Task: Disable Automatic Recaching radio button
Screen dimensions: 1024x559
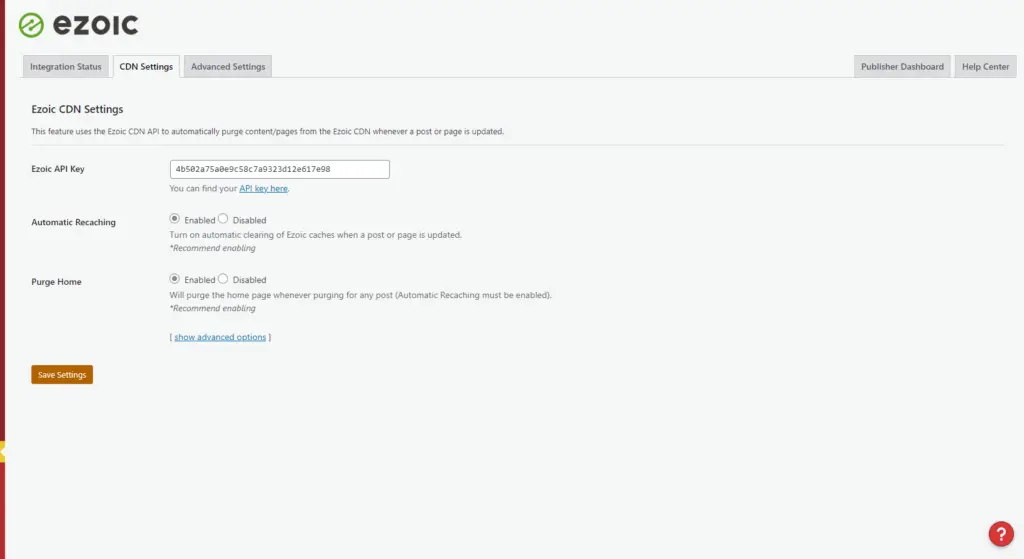Action: (223, 219)
